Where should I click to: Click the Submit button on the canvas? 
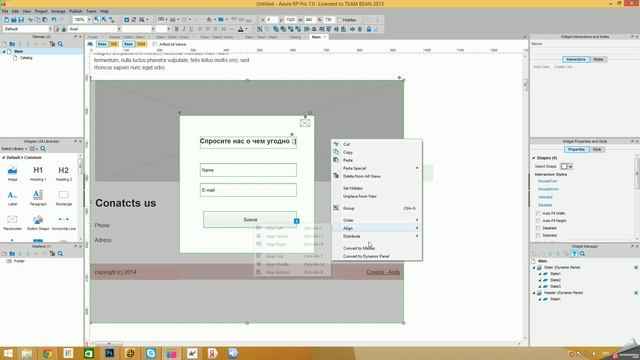250,220
